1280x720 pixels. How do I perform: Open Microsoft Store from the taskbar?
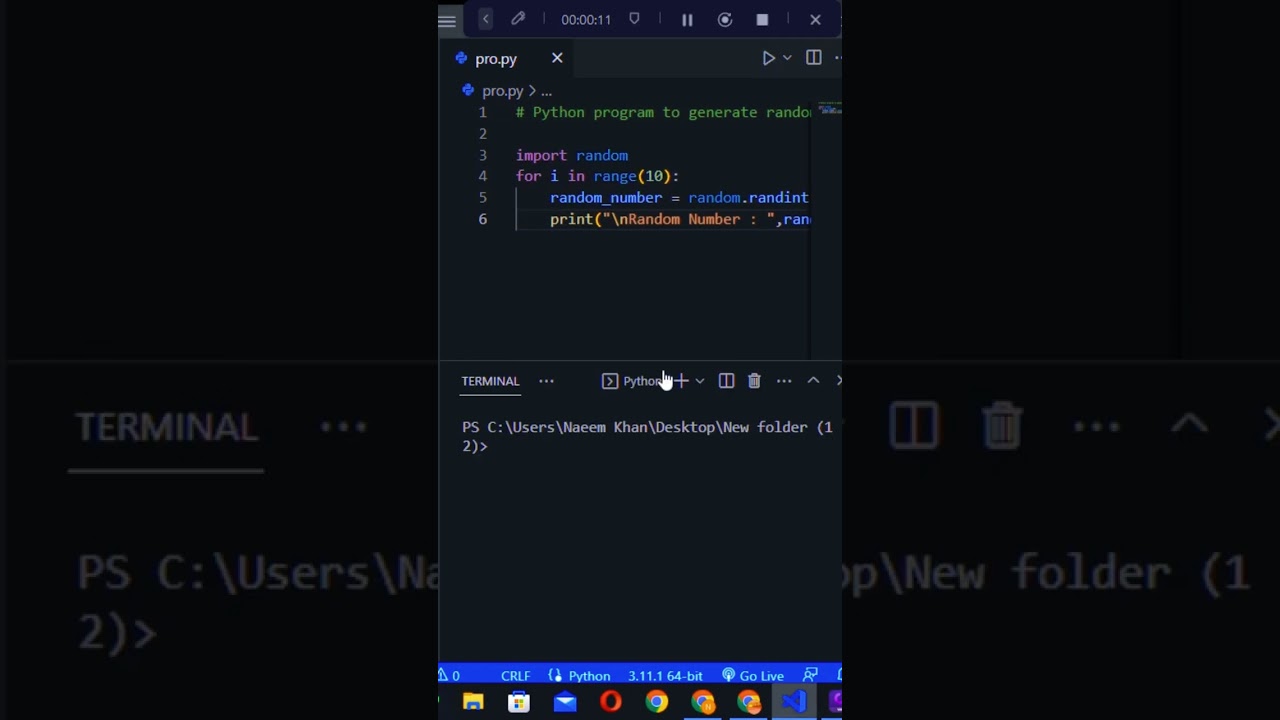(519, 702)
